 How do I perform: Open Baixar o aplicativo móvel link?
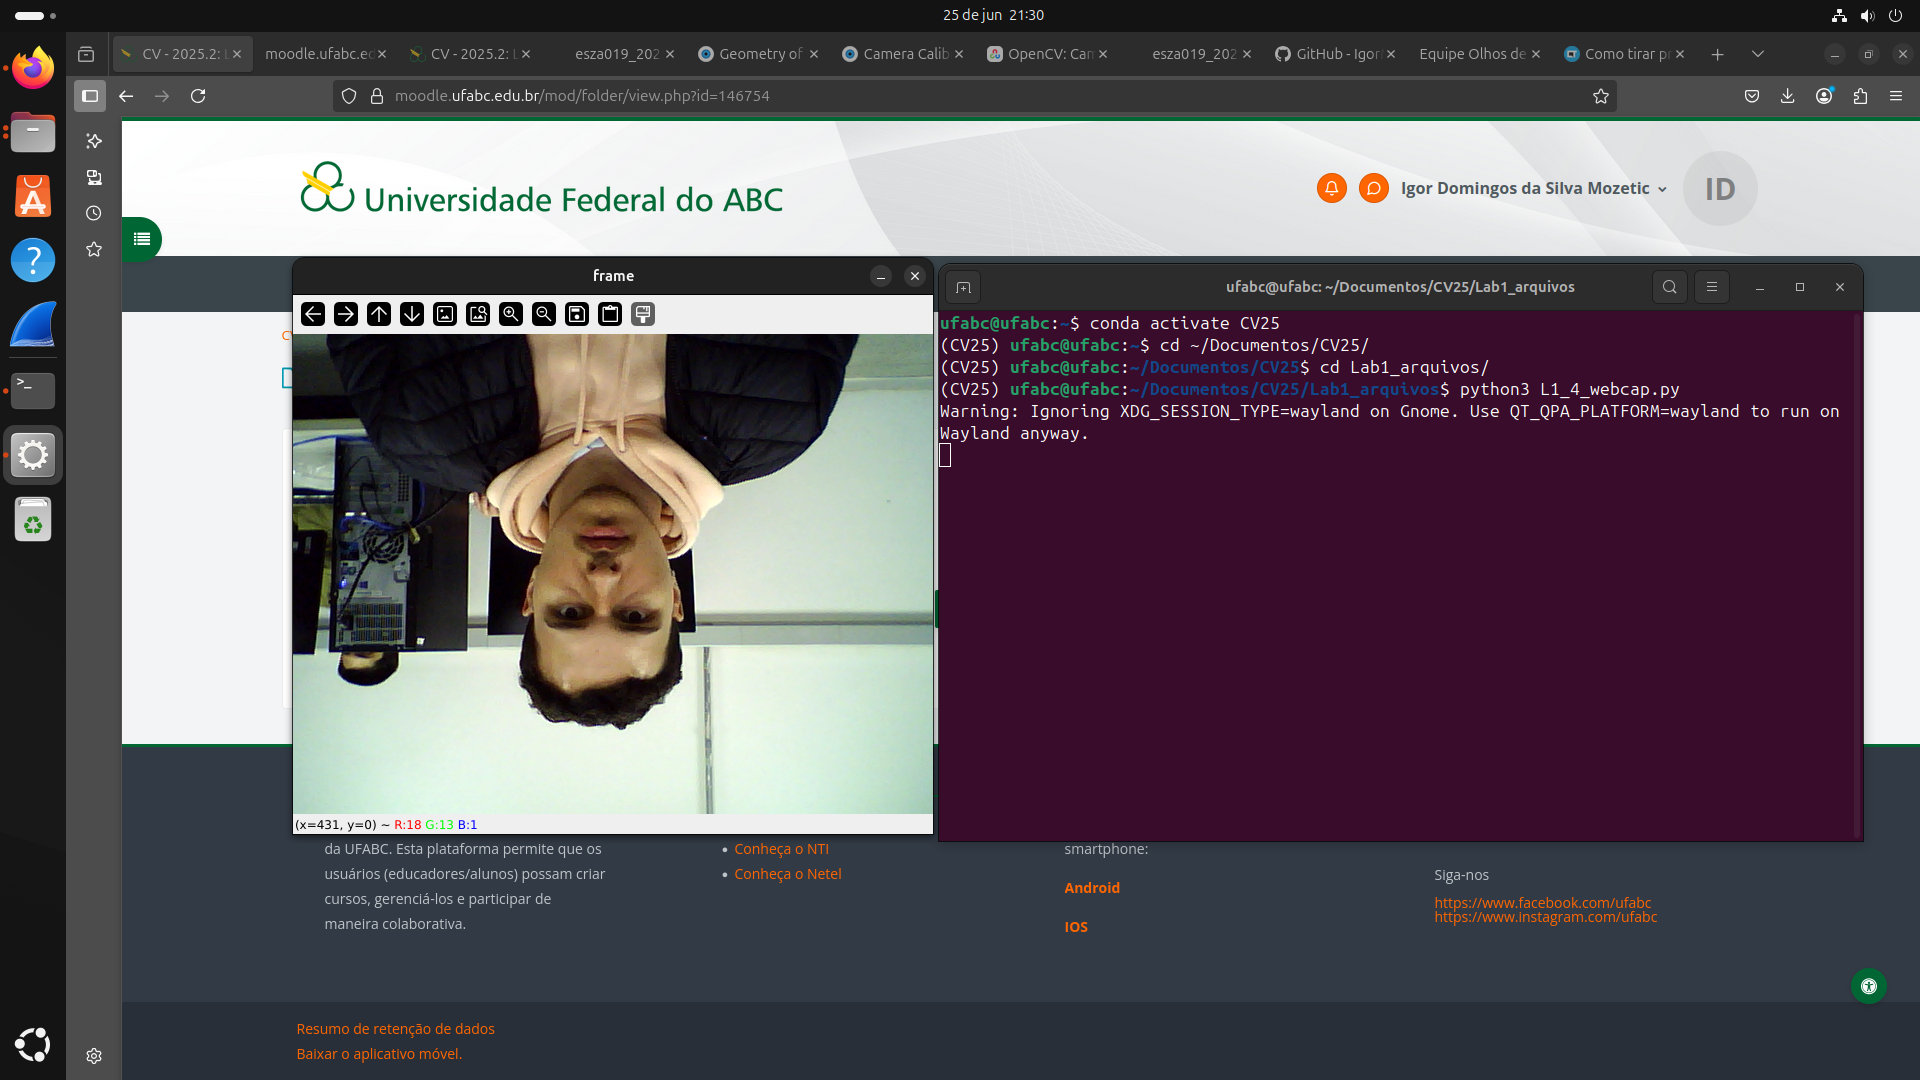(379, 1054)
